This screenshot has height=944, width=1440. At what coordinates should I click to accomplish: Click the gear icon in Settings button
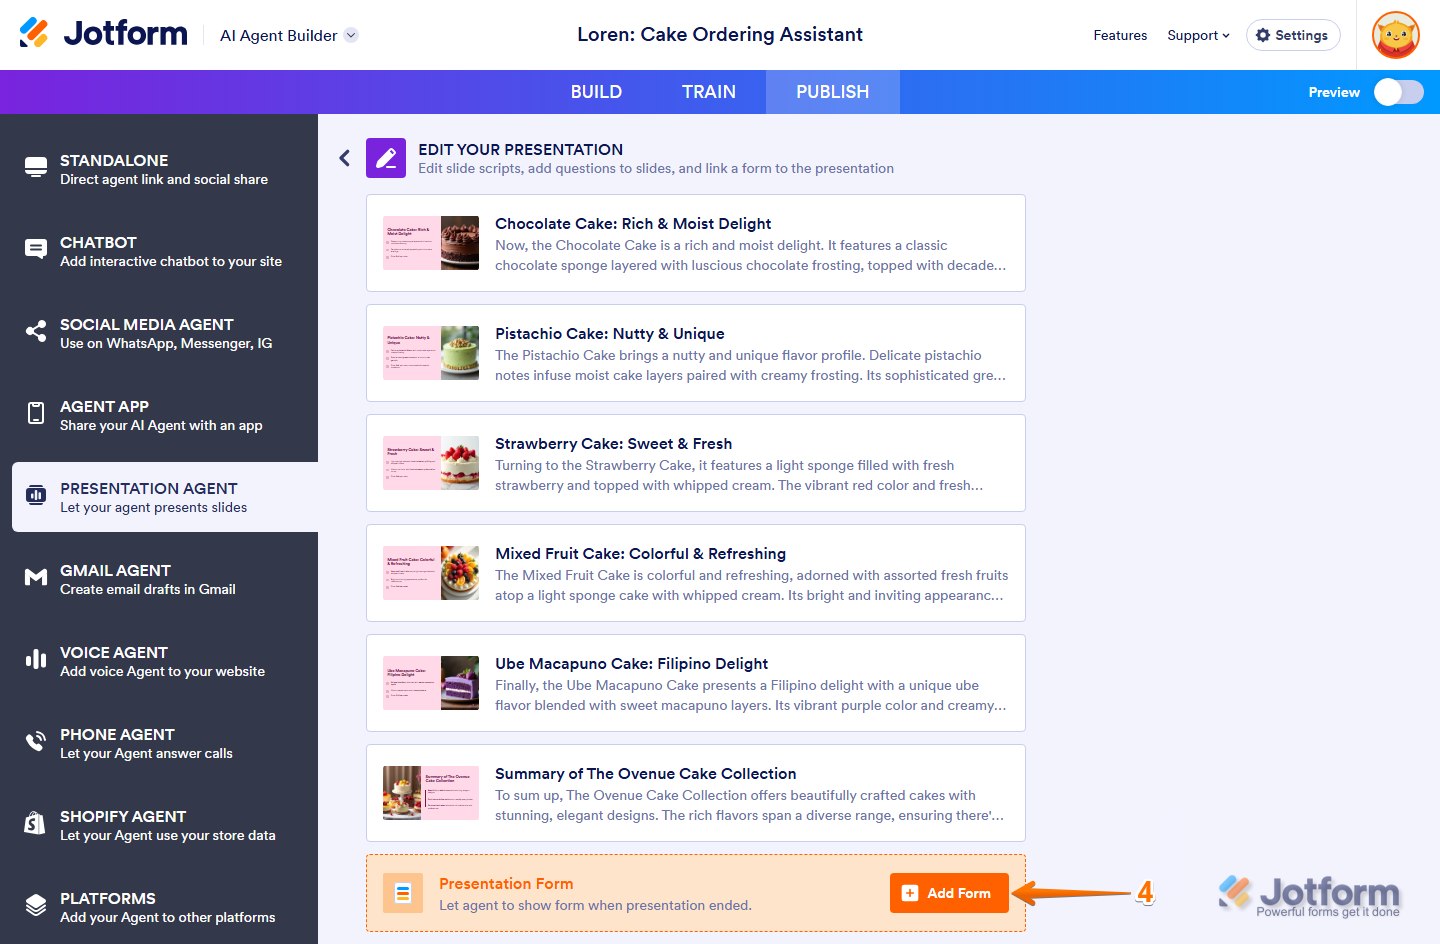(1263, 35)
